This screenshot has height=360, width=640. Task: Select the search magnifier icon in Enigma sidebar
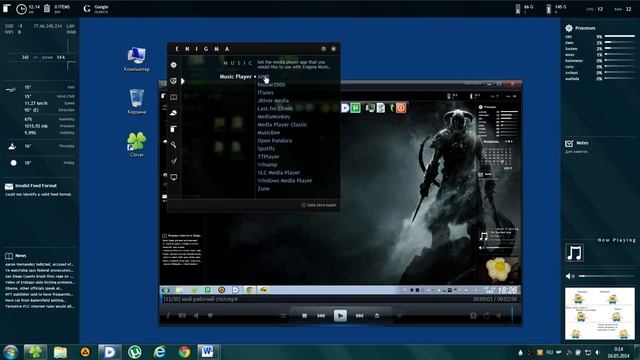point(173,145)
